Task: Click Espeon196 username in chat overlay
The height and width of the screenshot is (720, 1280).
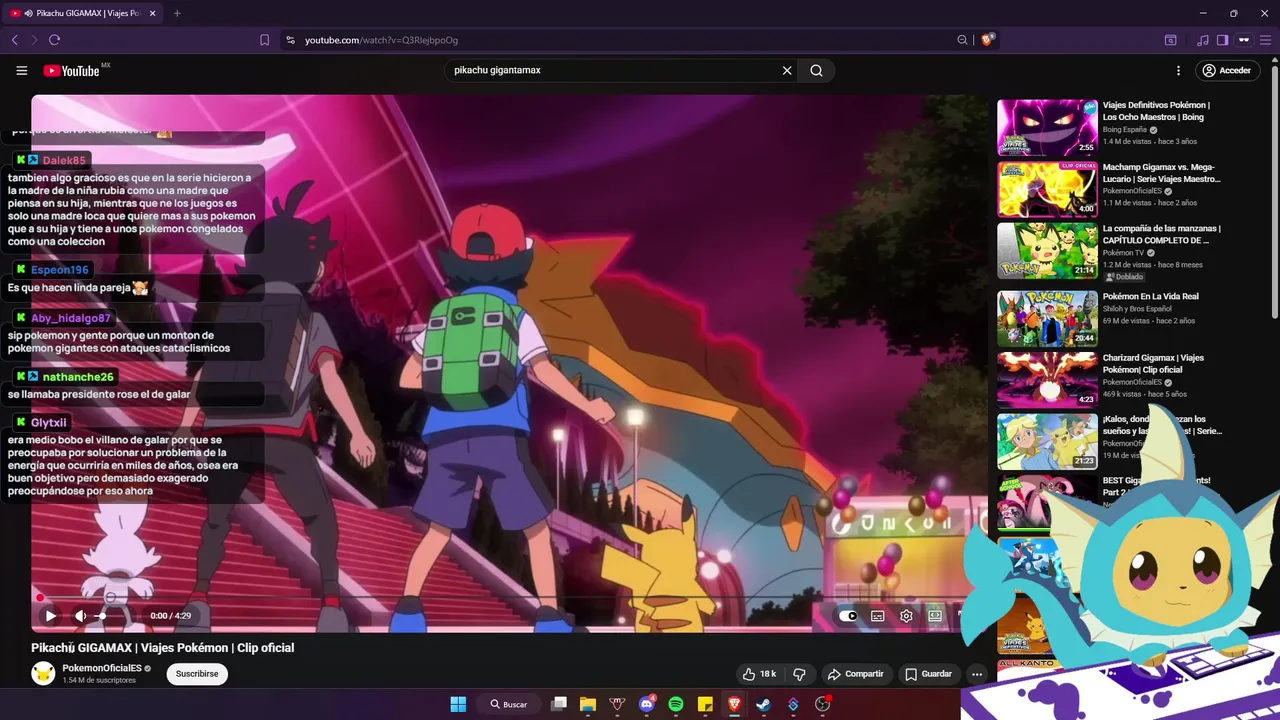Action: [x=60, y=270]
